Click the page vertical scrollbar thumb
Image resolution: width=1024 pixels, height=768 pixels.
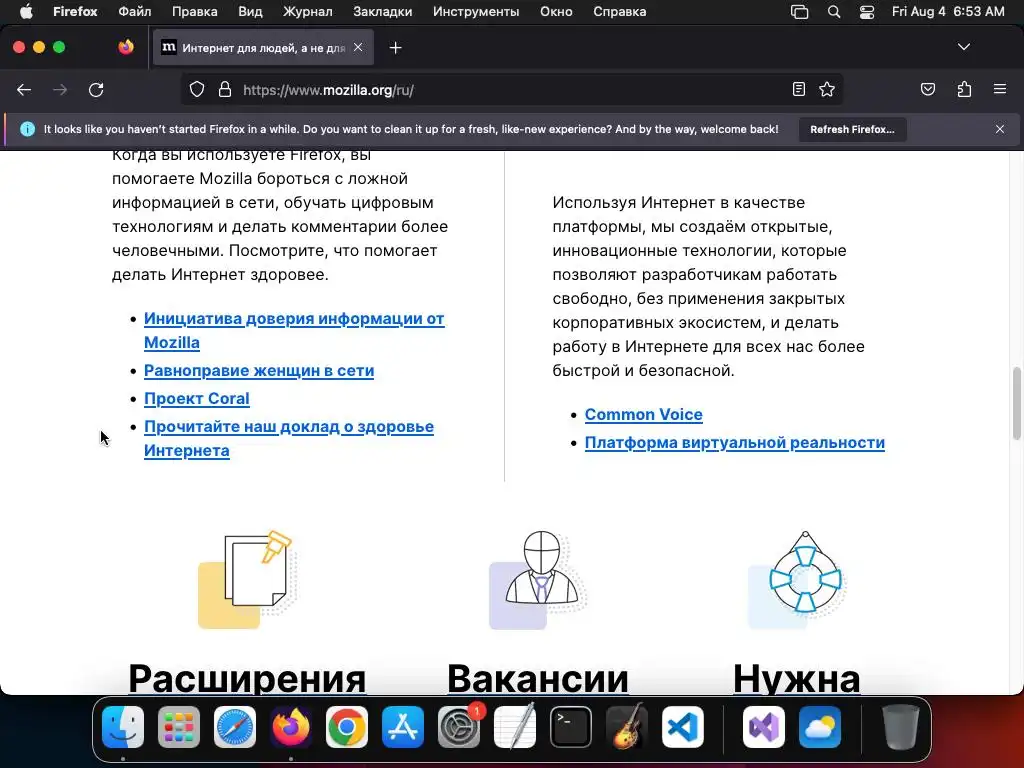[x=1016, y=404]
